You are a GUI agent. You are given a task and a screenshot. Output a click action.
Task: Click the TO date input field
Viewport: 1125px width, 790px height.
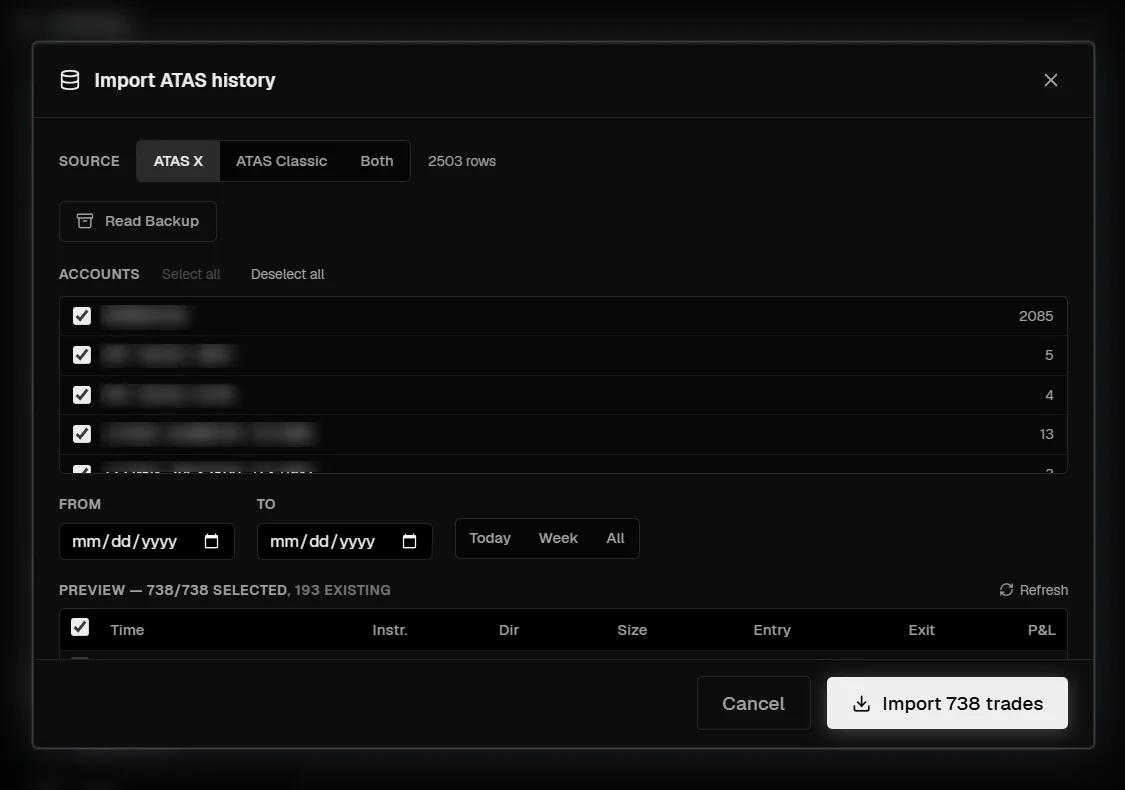pyautogui.click(x=344, y=541)
